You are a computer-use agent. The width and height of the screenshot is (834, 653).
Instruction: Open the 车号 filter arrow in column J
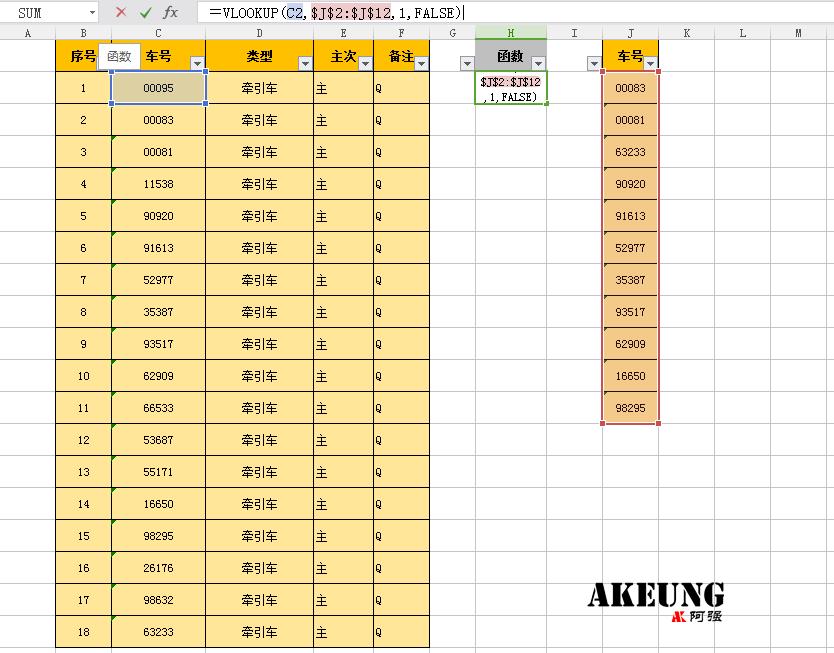pyautogui.click(x=650, y=64)
